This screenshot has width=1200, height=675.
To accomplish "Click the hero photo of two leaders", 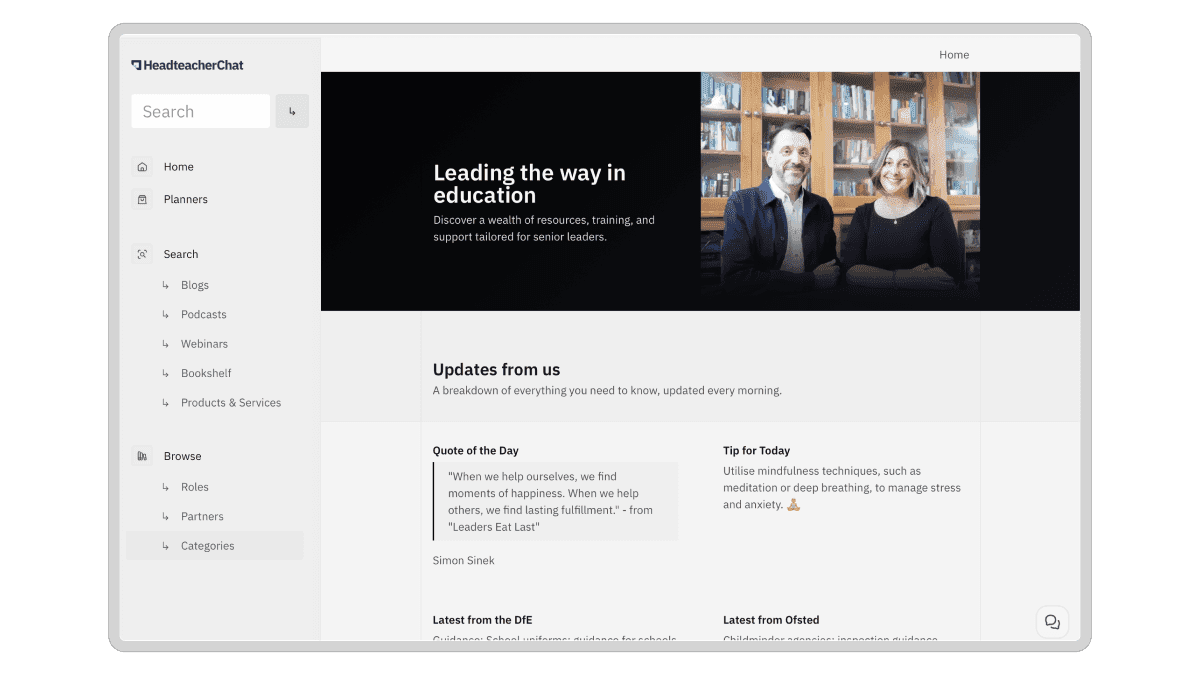I will [x=840, y=191].
